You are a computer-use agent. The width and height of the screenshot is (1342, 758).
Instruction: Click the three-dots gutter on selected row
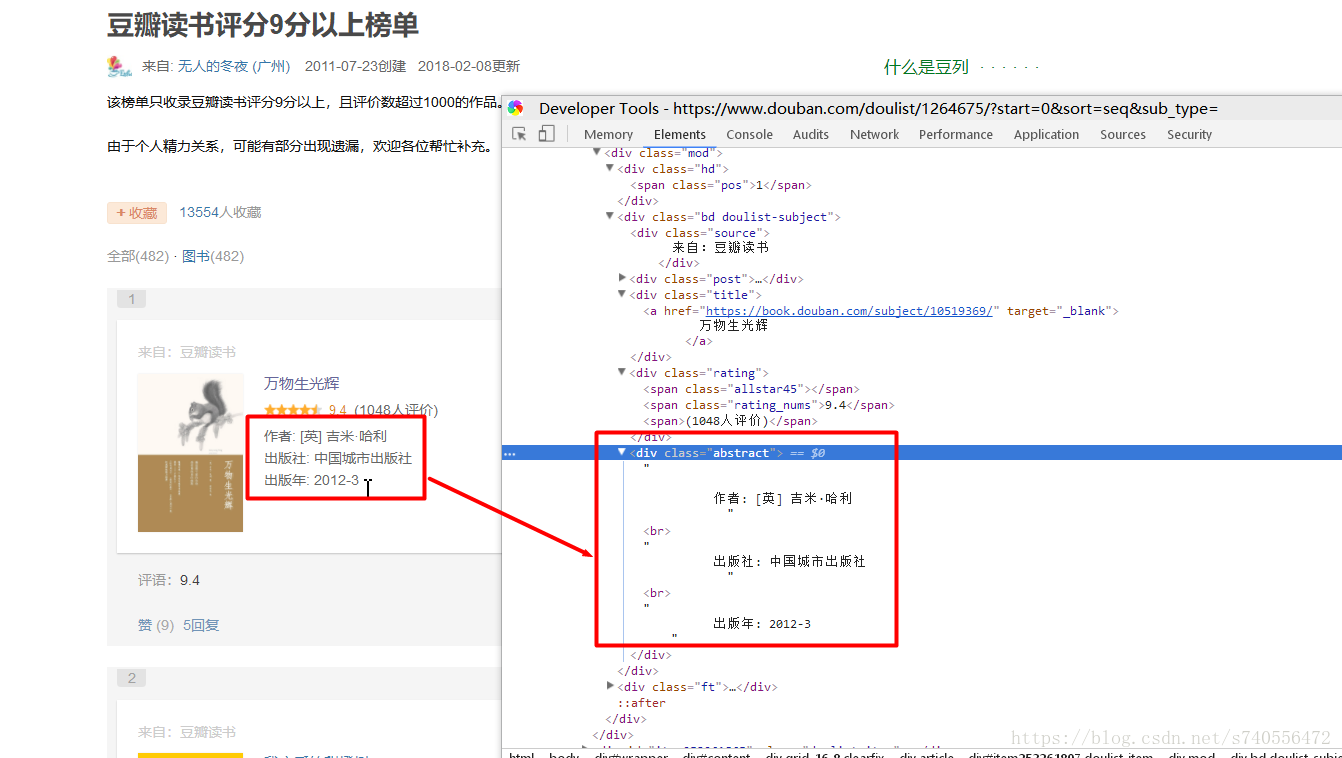[510, 453]
